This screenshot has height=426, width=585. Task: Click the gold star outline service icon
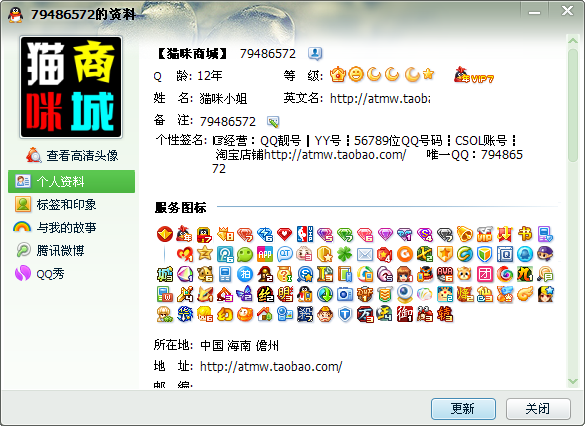point(205,254)
